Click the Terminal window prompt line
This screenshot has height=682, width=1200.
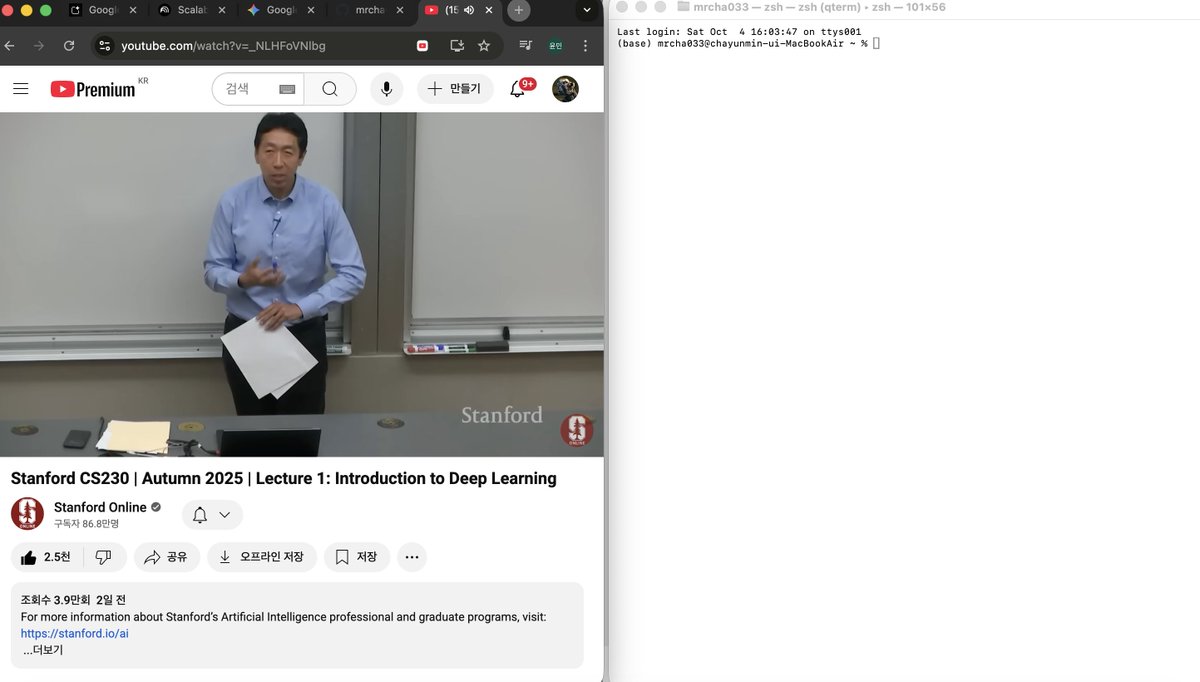(748, 43)
